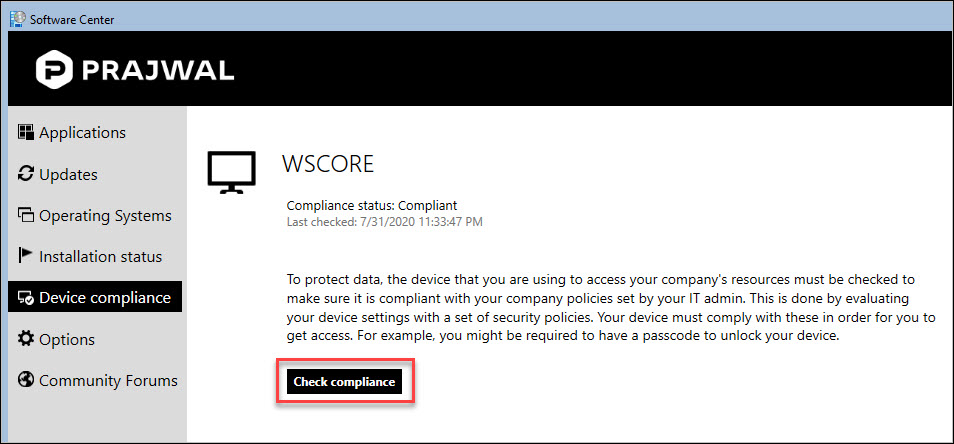Click the Operating Systems windows icon
The width and height of the screenshot is (954, 444).
pyautogui.click(x=26, y=215)
